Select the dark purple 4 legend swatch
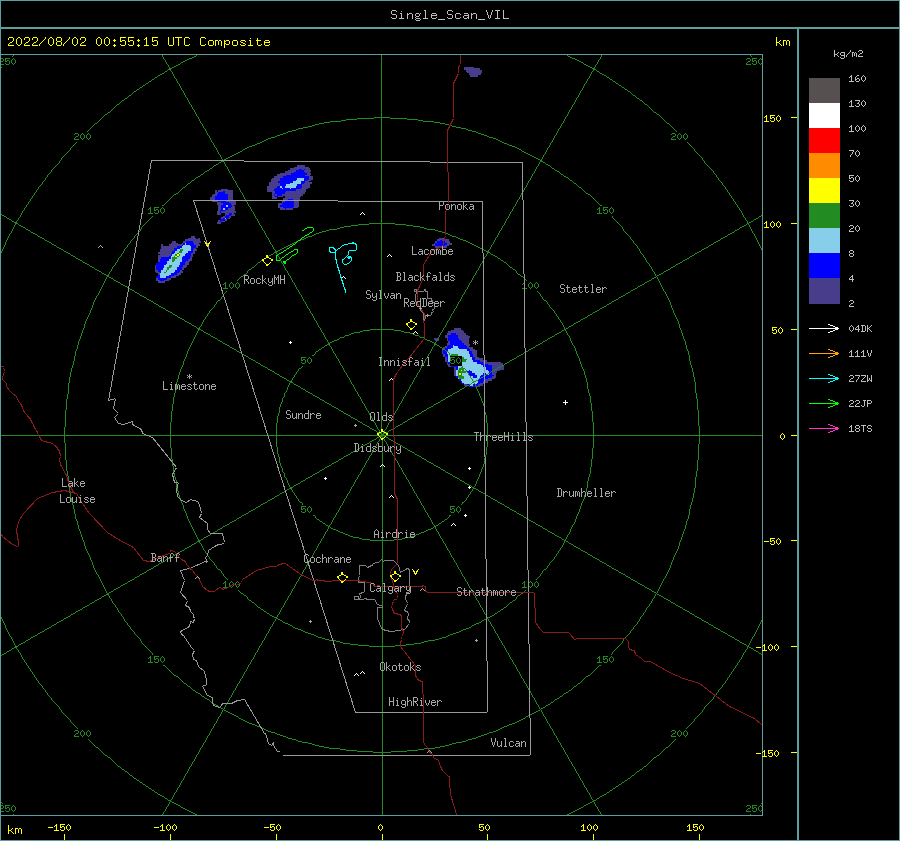 824,291
